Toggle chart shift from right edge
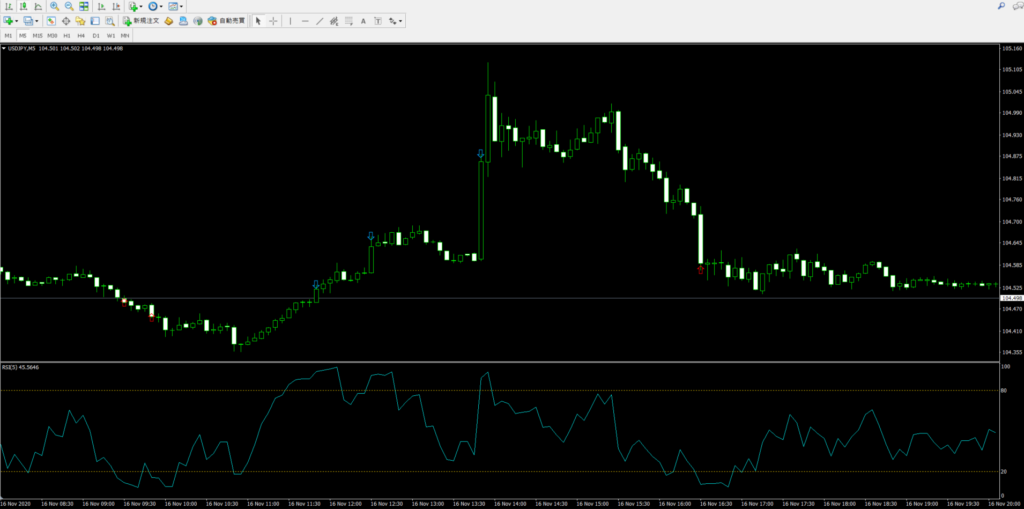Screen dimensions: 1024x509 coord(115,6)
